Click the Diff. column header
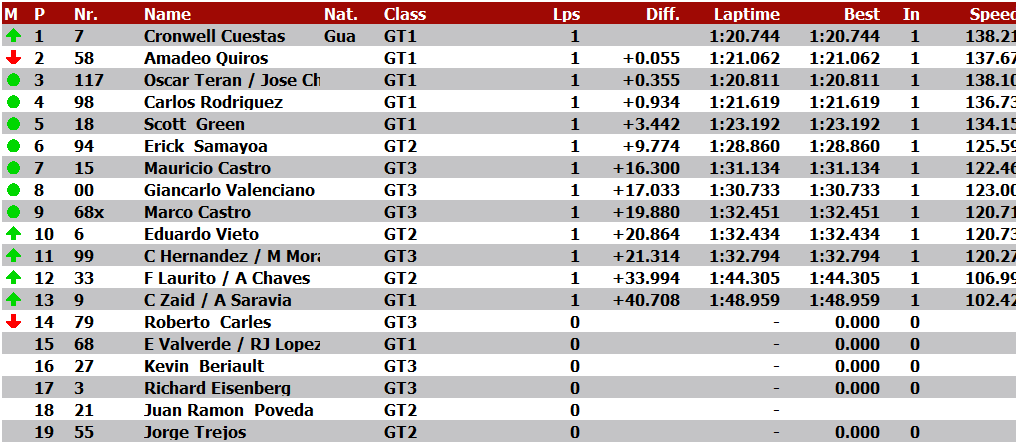This screenshot has height=445, width=1016. coord(662,14)
